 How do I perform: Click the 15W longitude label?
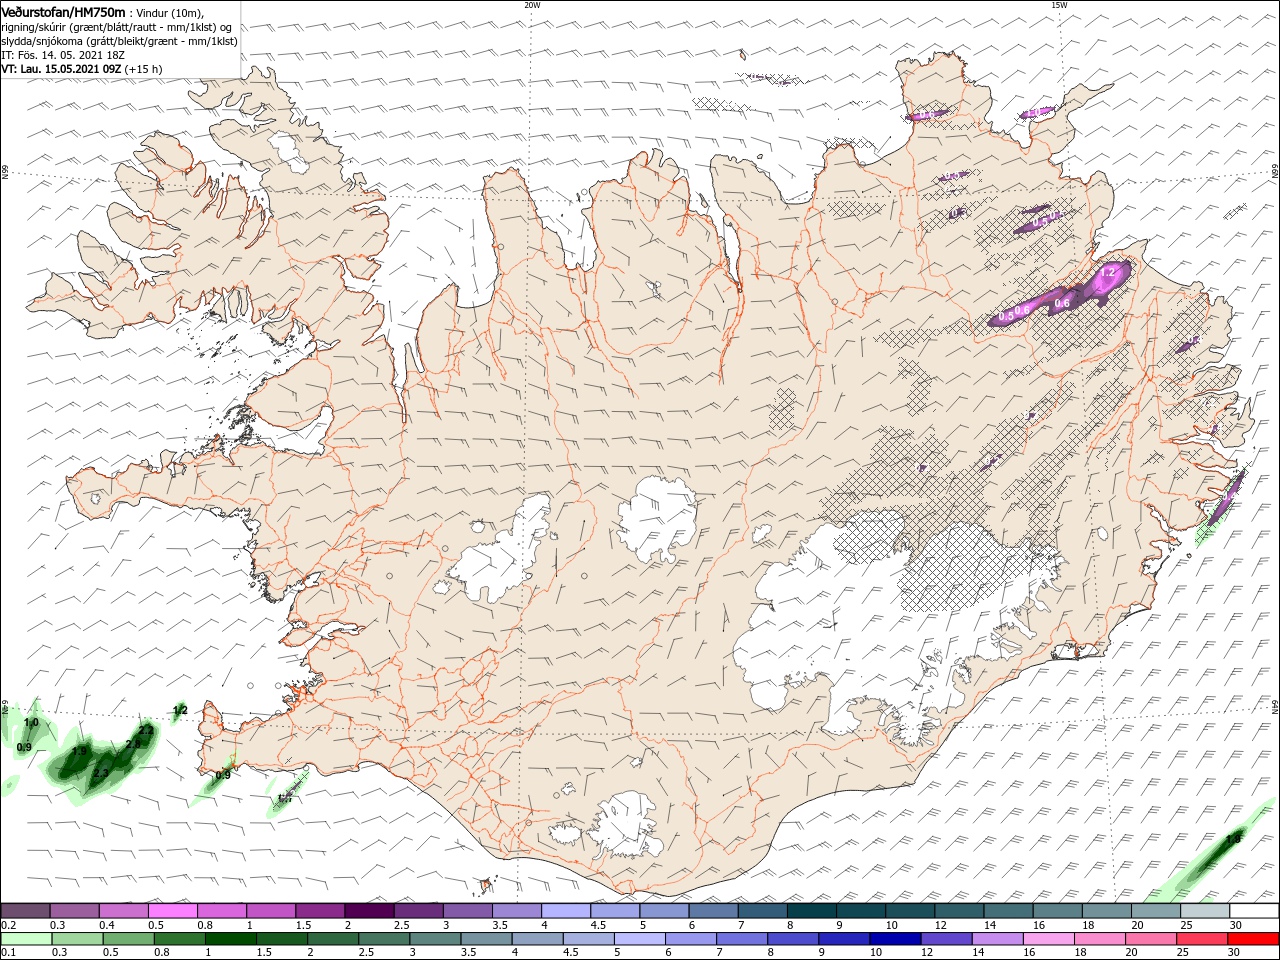(x=1059, y=5)
